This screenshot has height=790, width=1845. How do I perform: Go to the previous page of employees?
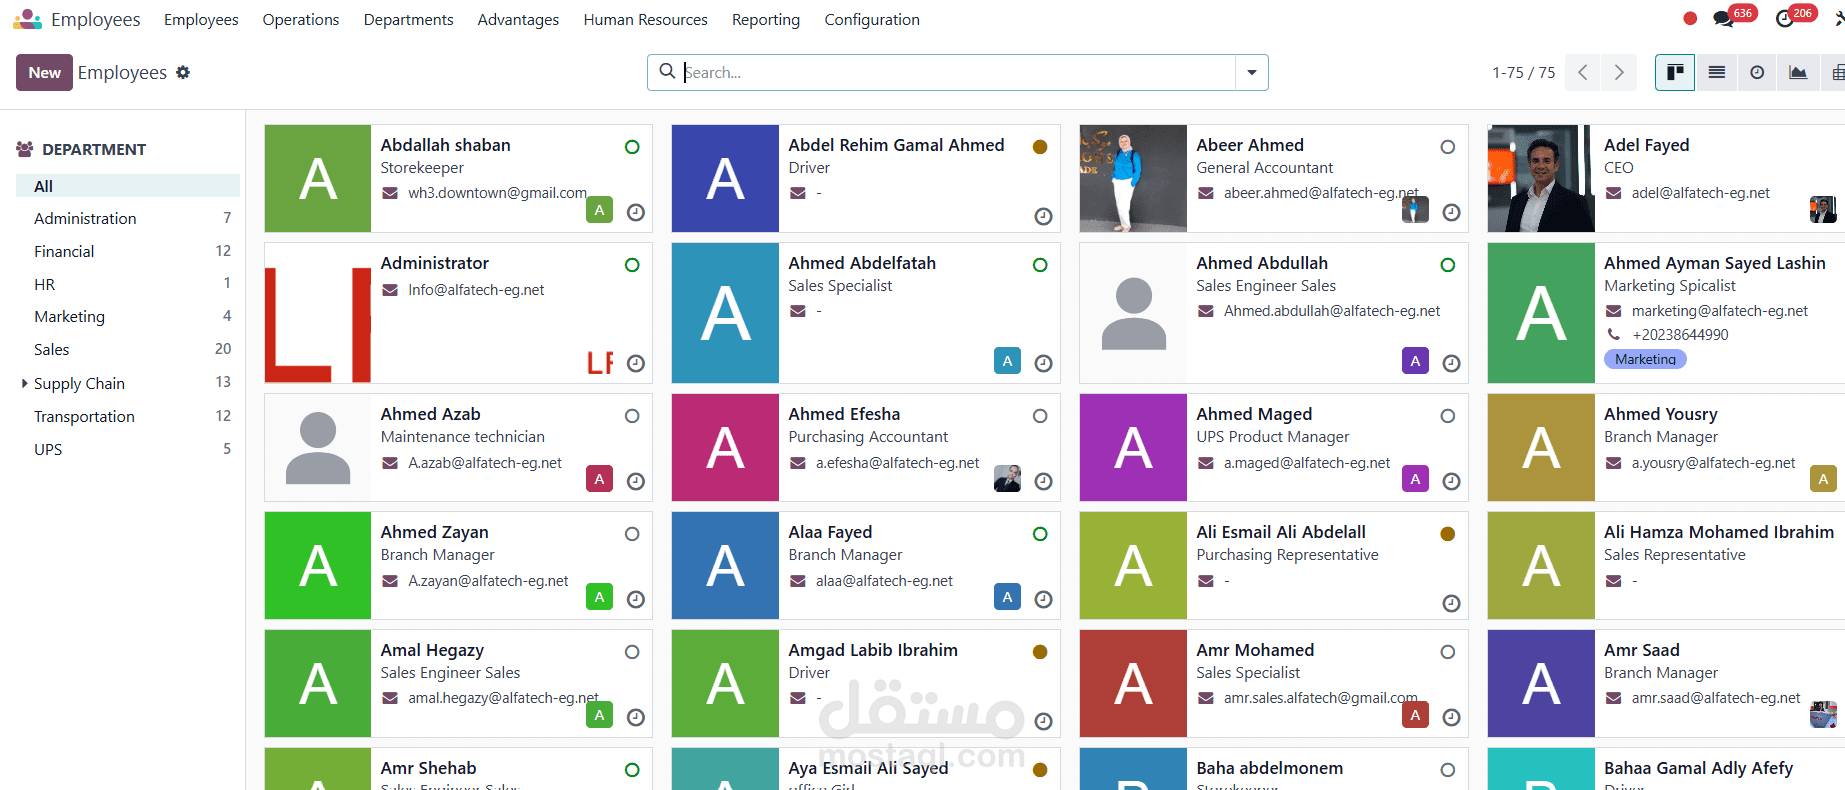coord(1582,72)
